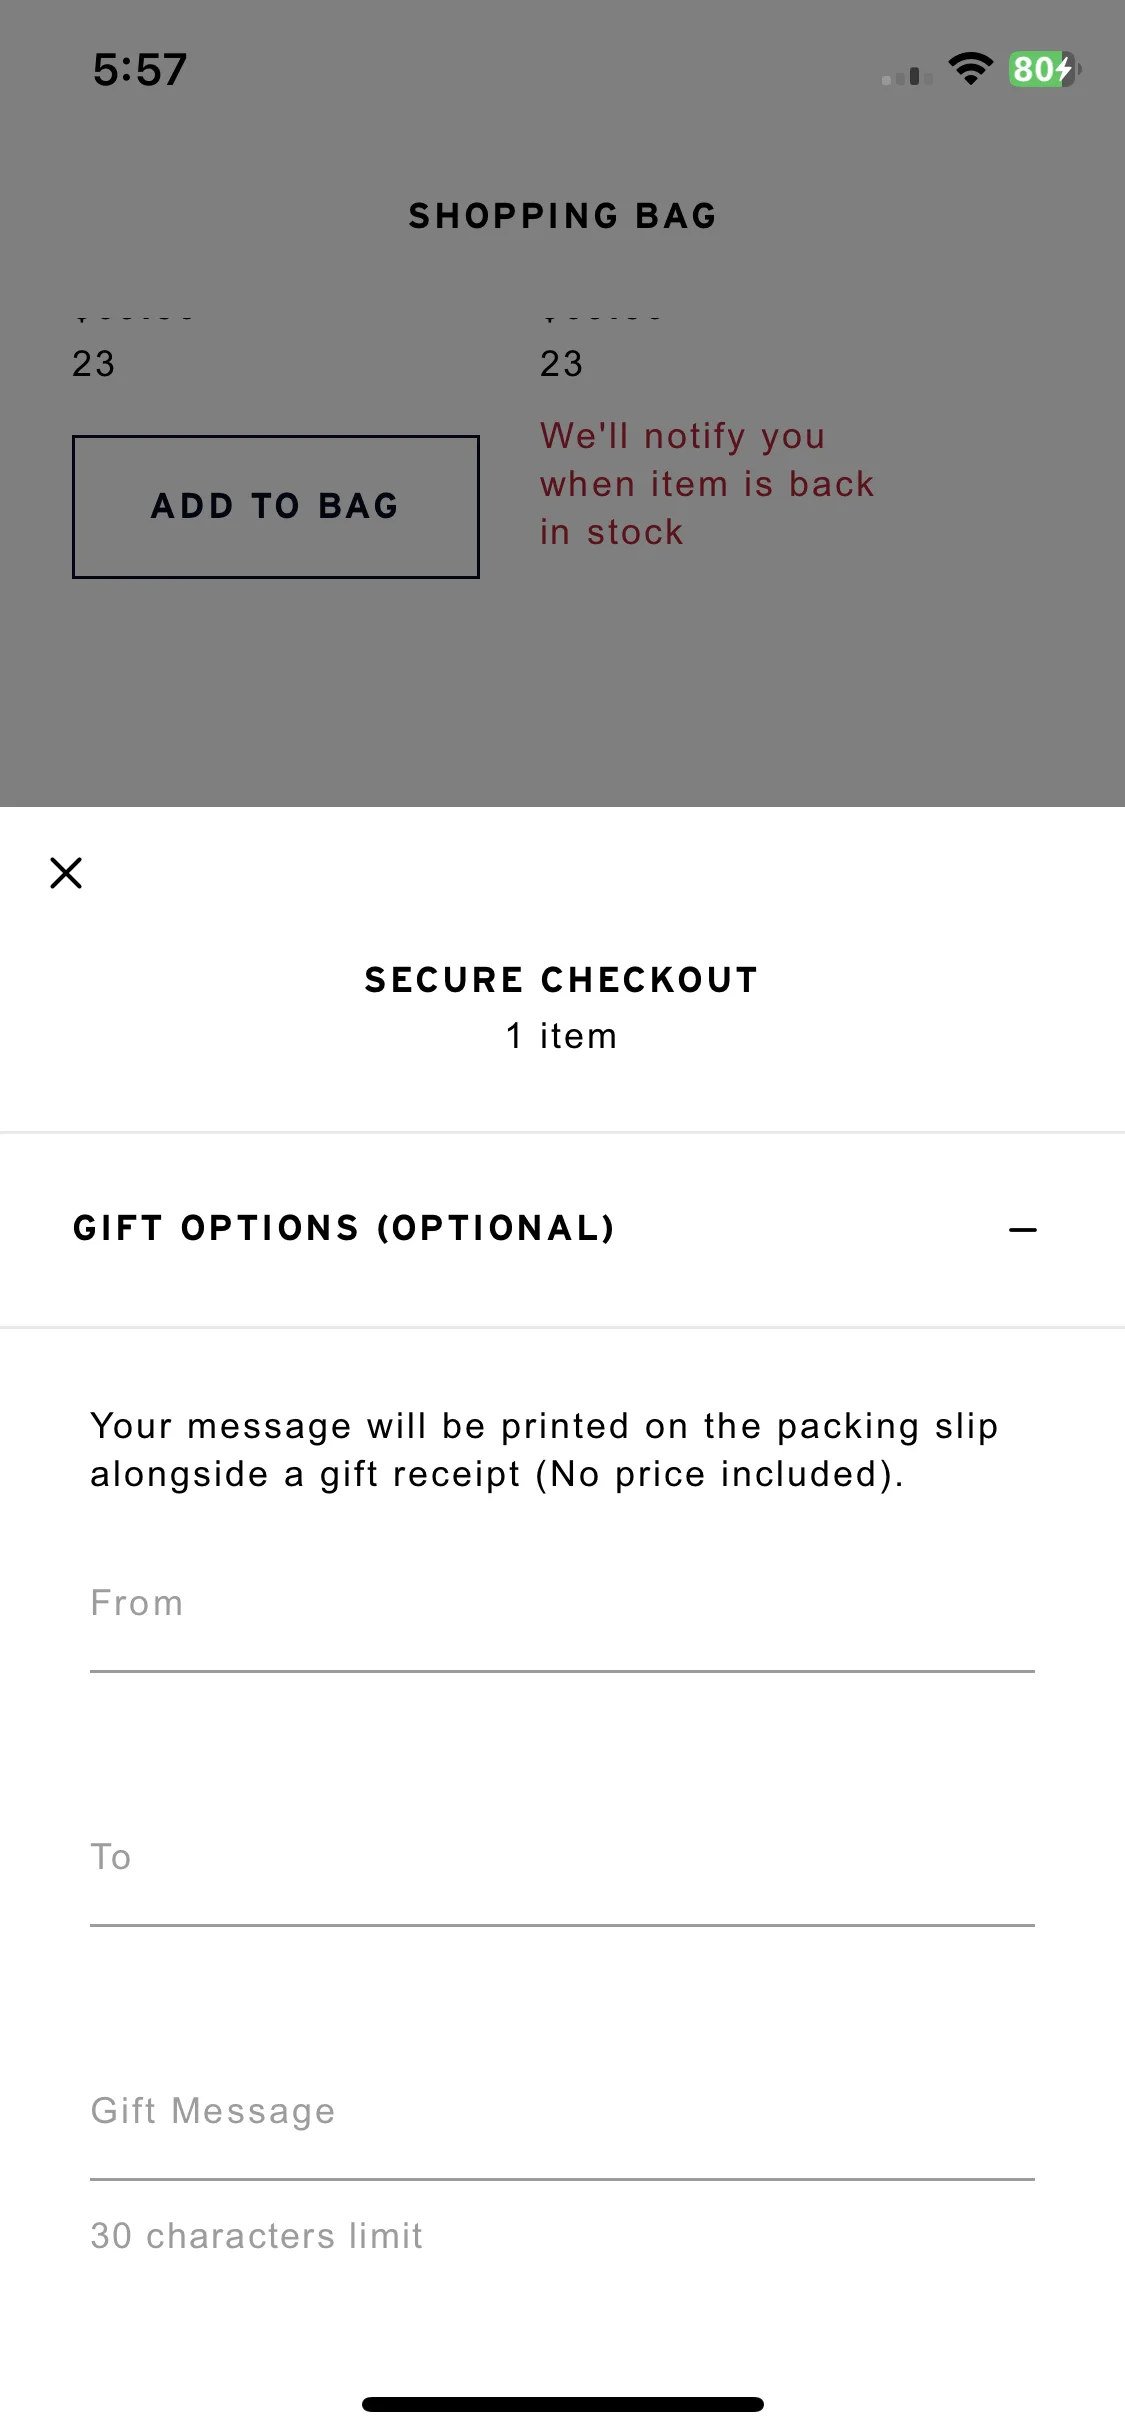
Task: Tap the back-in-stock notification message
Action: tap(707, 484)
